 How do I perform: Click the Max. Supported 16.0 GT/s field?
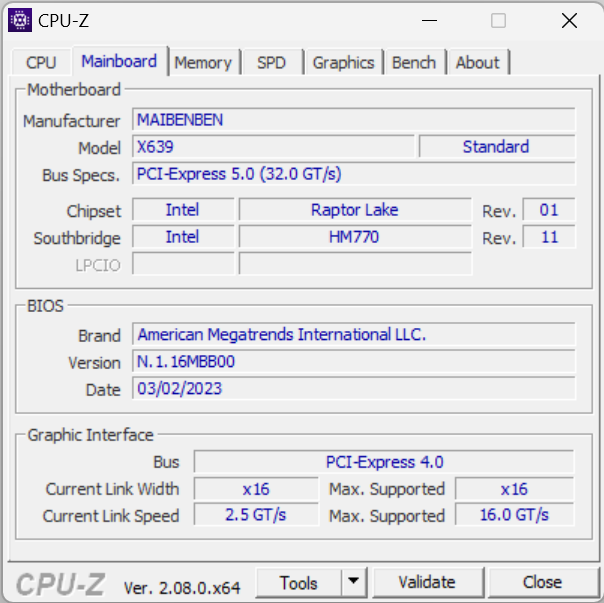pos(514,515)
